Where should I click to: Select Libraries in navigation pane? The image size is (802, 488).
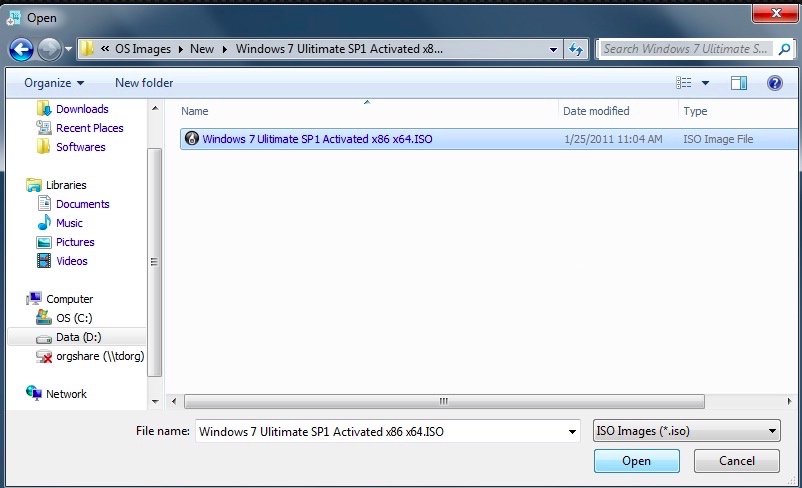pos(66,185)
